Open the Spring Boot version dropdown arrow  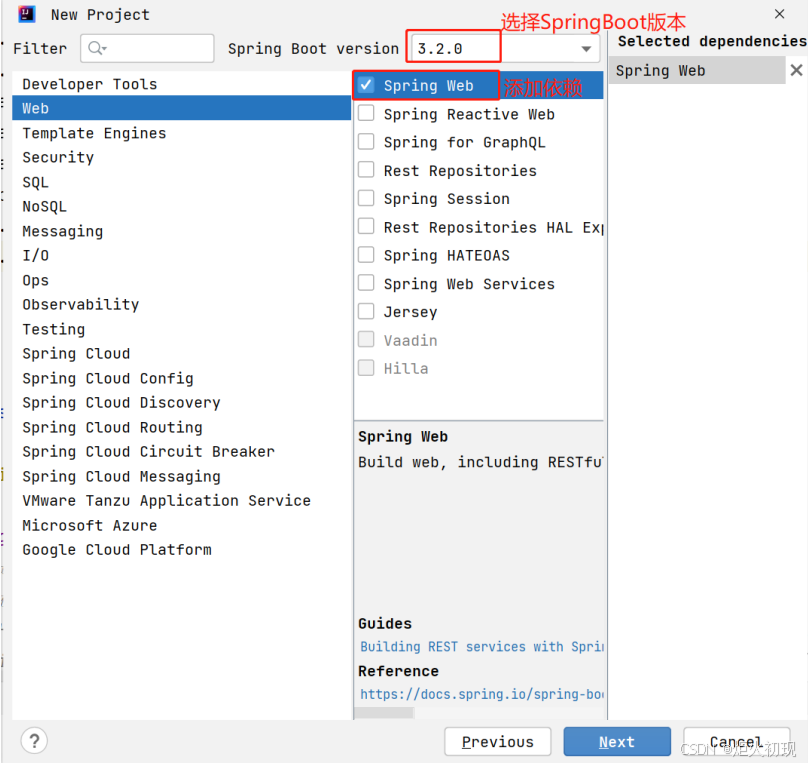[586, 49]
